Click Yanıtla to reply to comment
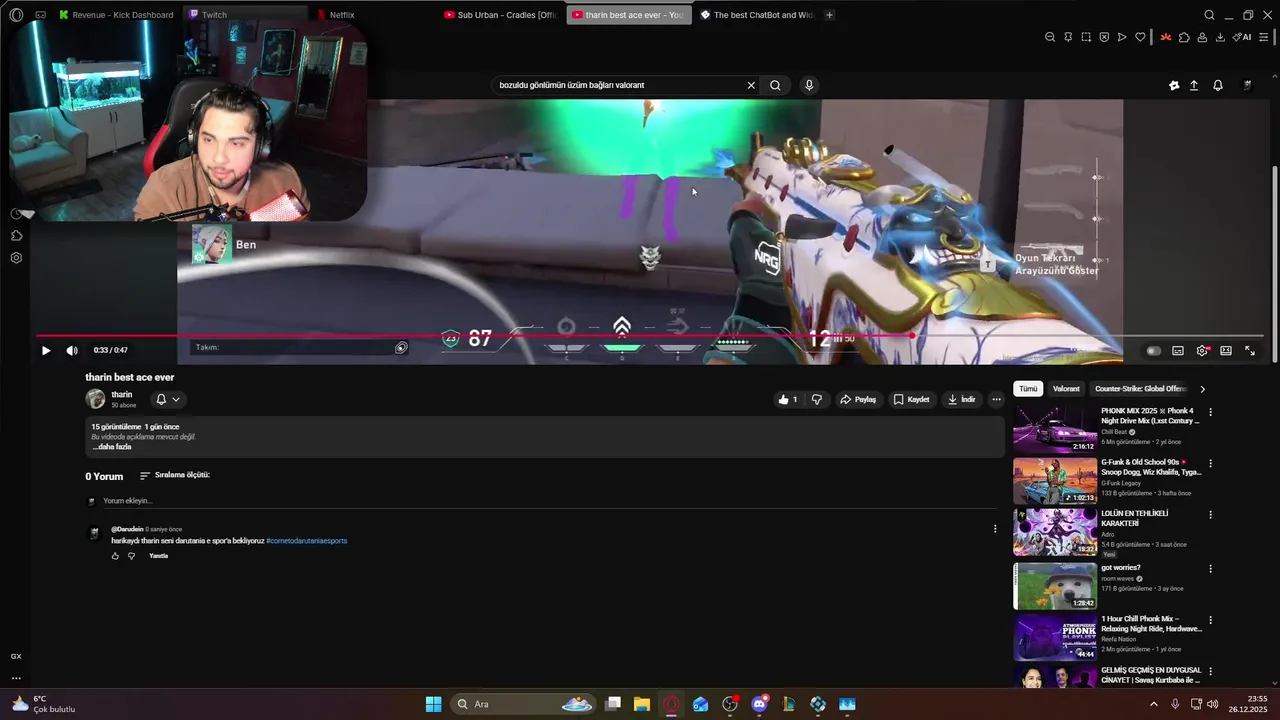Image resolution: width=1280 pixels, height=720 pixels. pos(158,556)
